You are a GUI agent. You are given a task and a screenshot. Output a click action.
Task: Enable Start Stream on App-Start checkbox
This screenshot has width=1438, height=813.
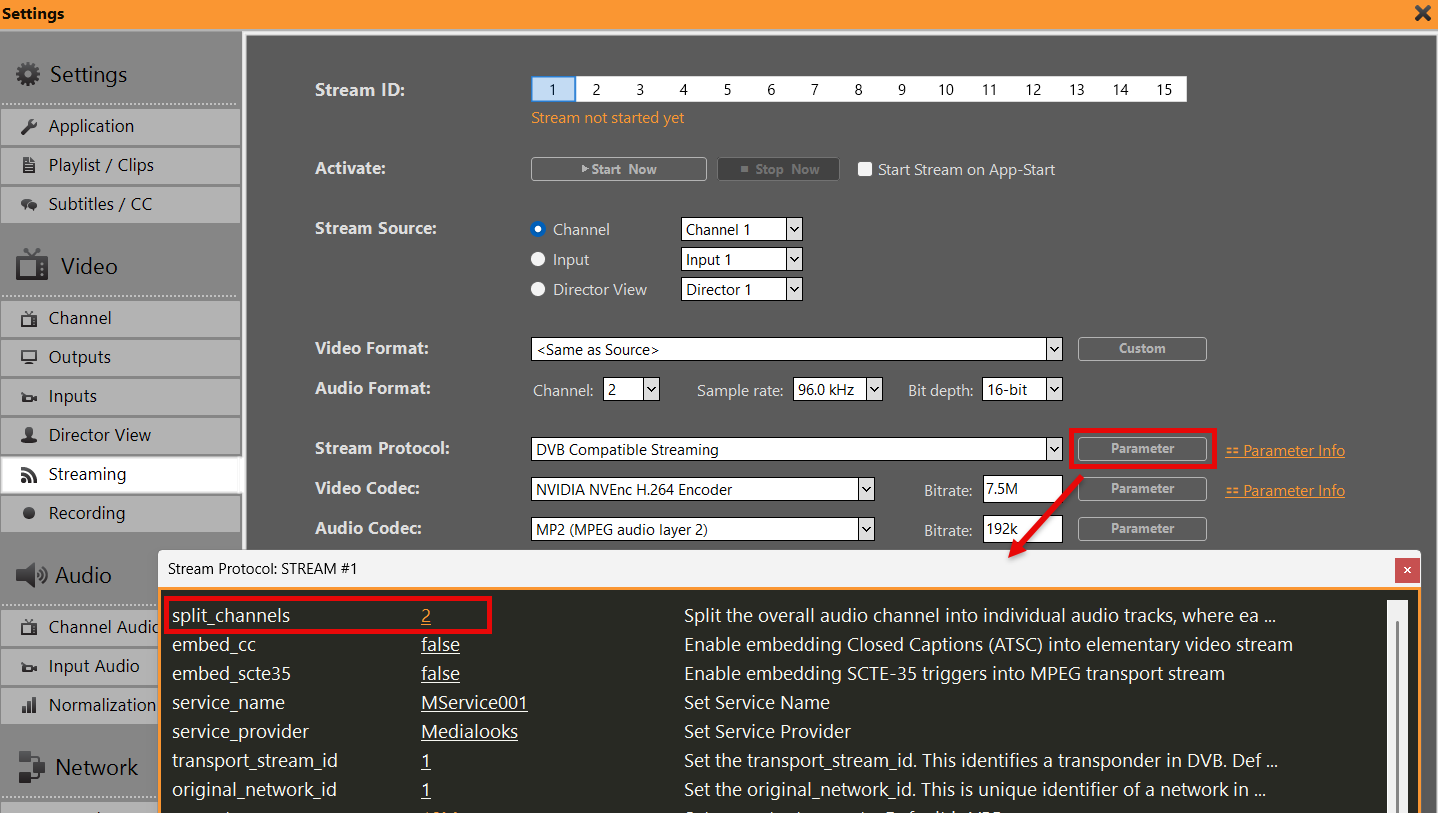pos(866,170)
